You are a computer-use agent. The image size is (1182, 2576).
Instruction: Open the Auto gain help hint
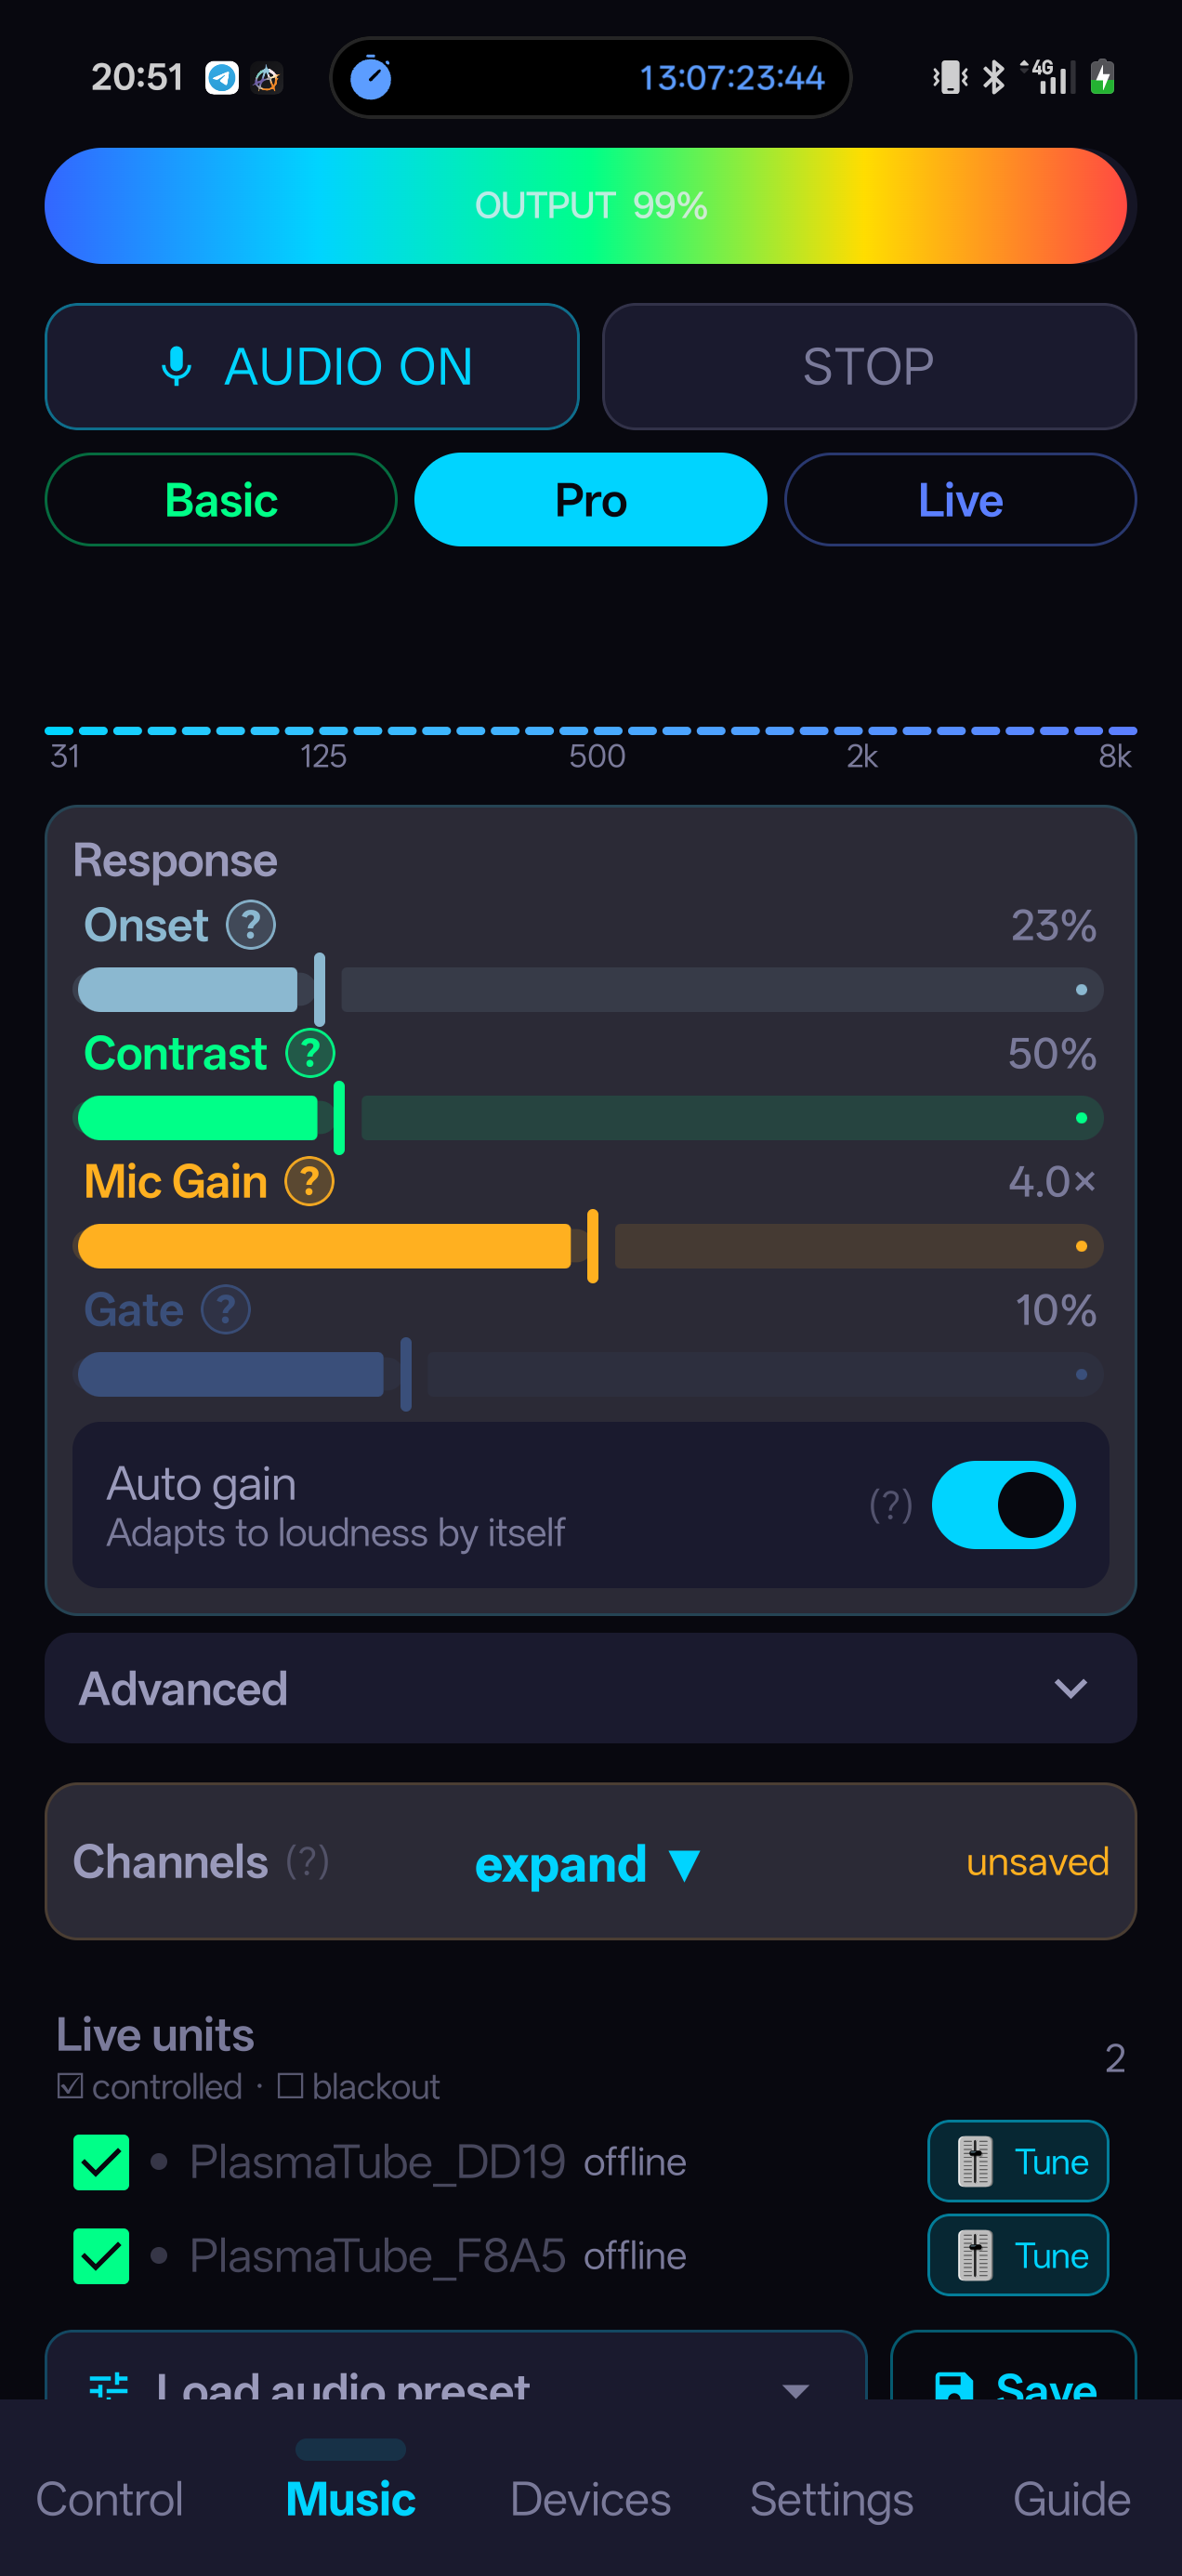tap(890, 1504)
